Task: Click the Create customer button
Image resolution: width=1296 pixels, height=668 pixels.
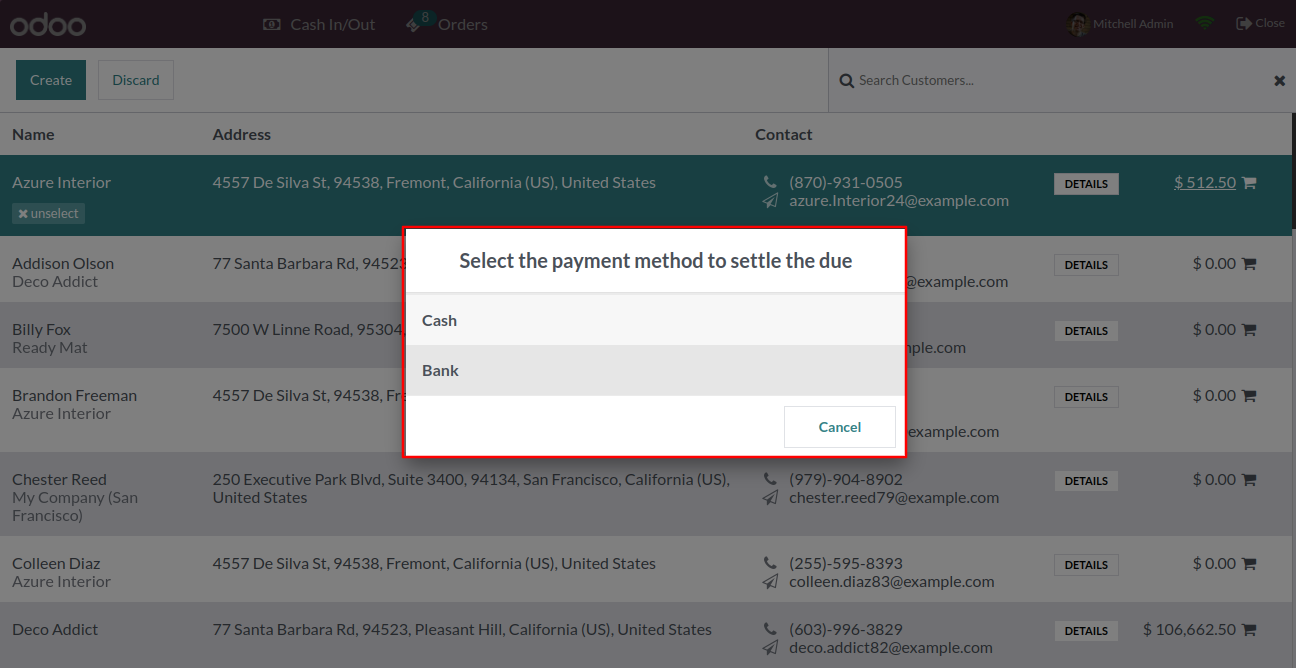Action: [x=51, y=80]
